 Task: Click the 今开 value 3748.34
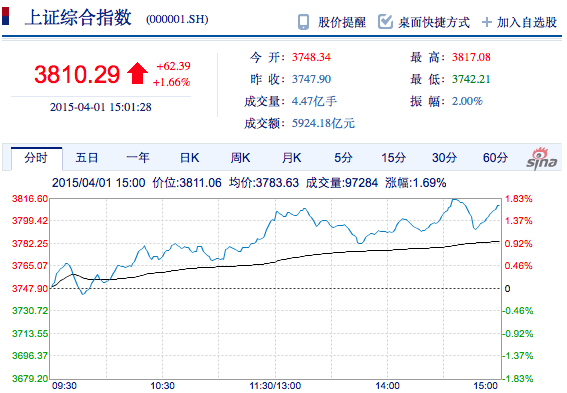point(311,57)
